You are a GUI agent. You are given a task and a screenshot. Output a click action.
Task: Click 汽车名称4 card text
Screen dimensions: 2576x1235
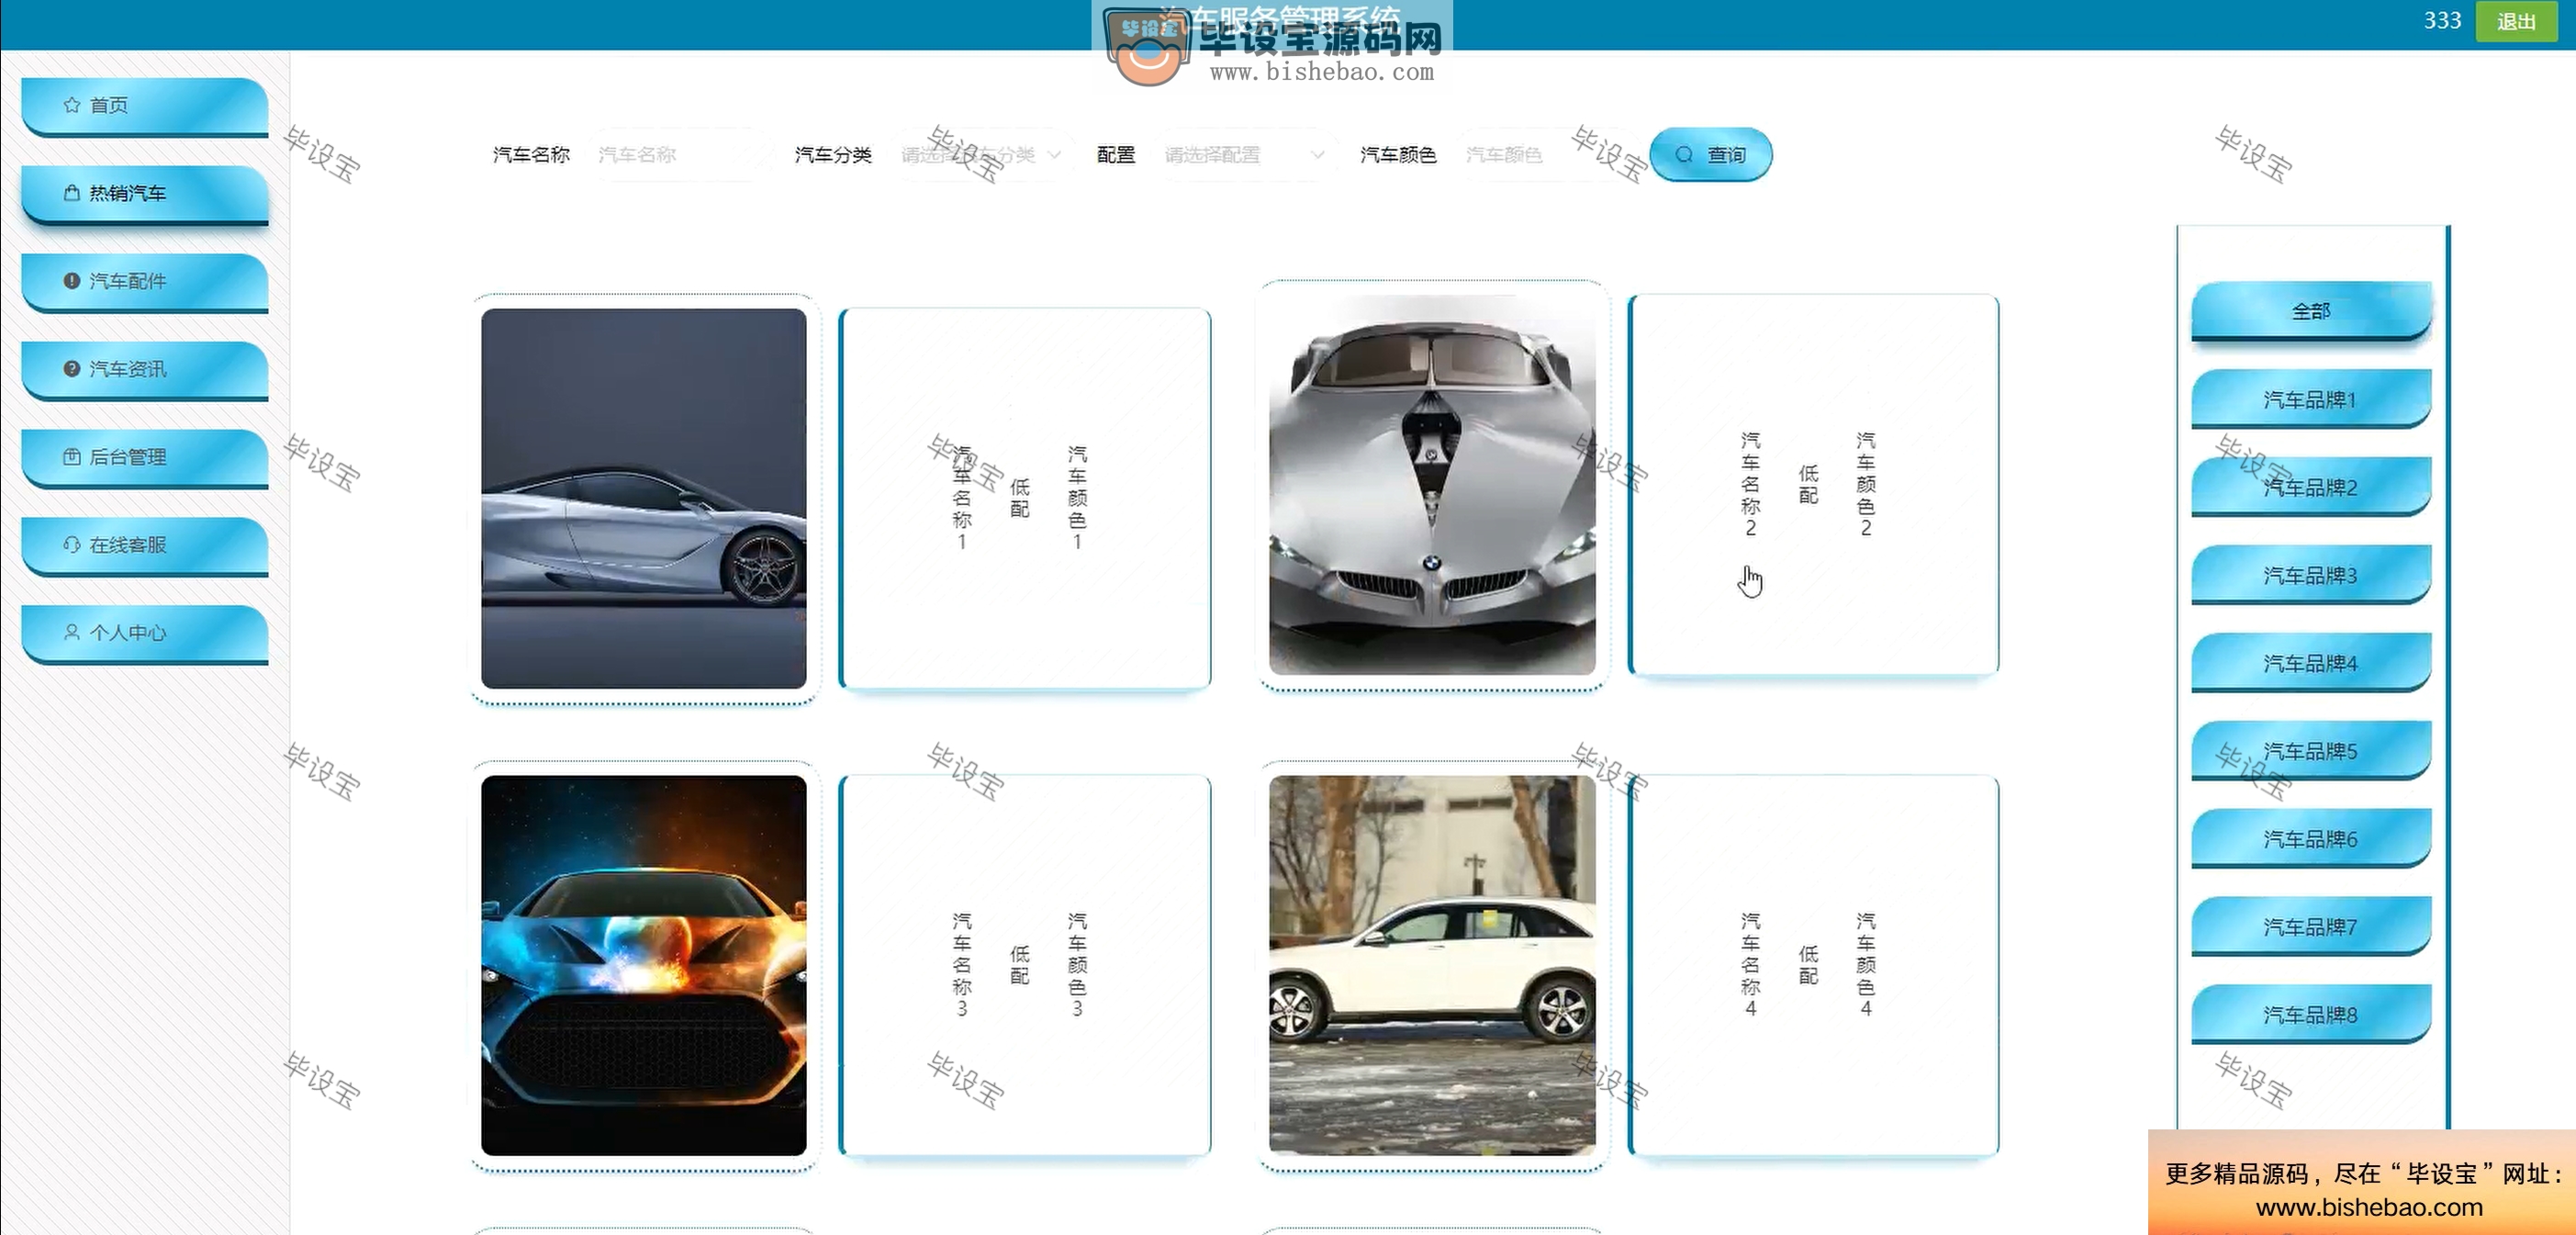click(x=1750, y=965)
